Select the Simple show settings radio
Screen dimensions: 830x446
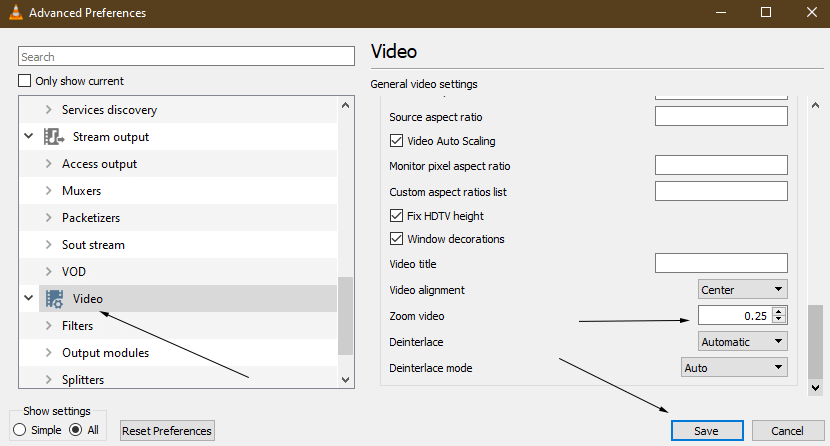(20, 430)
